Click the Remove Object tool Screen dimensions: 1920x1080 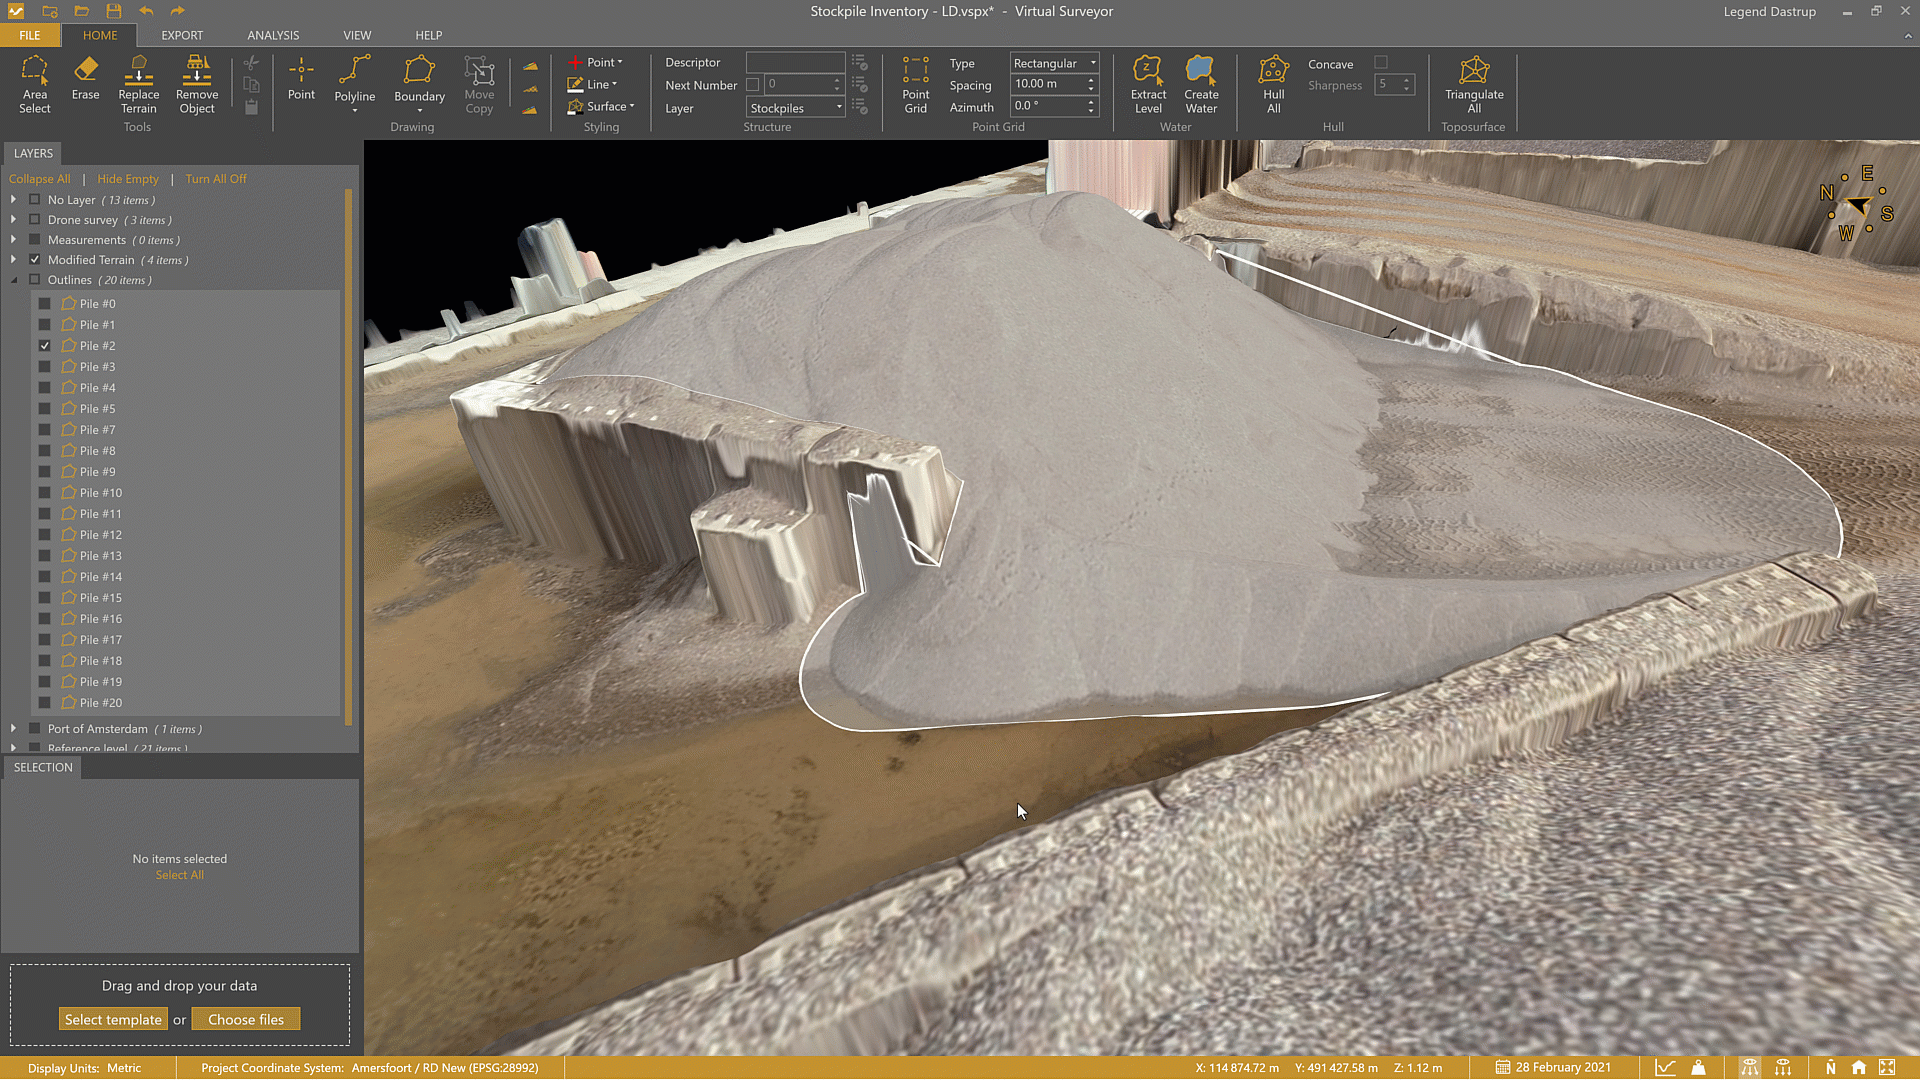[196, 85]
